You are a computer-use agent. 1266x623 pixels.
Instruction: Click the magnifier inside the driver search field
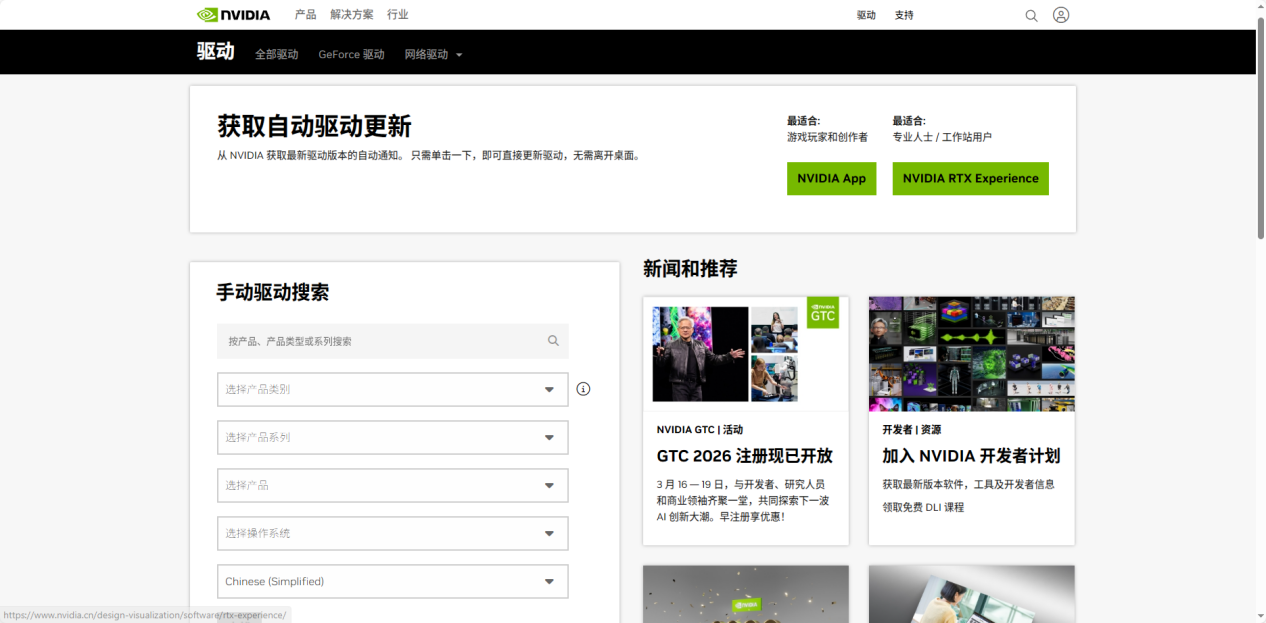tap(553, 340)
